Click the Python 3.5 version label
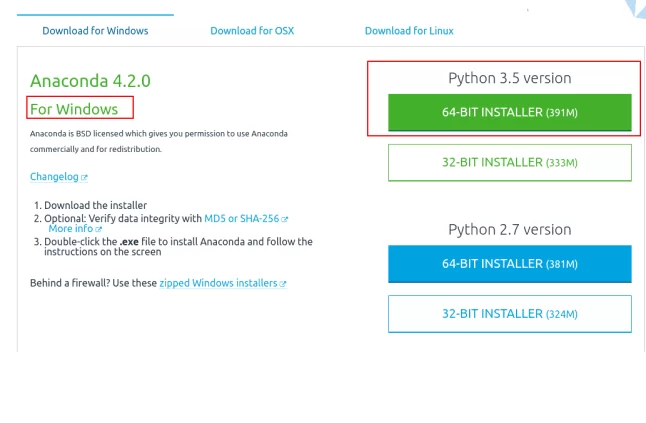Image resolution: width=646 pixels, height=423 pixels. [x=510, y=78]
